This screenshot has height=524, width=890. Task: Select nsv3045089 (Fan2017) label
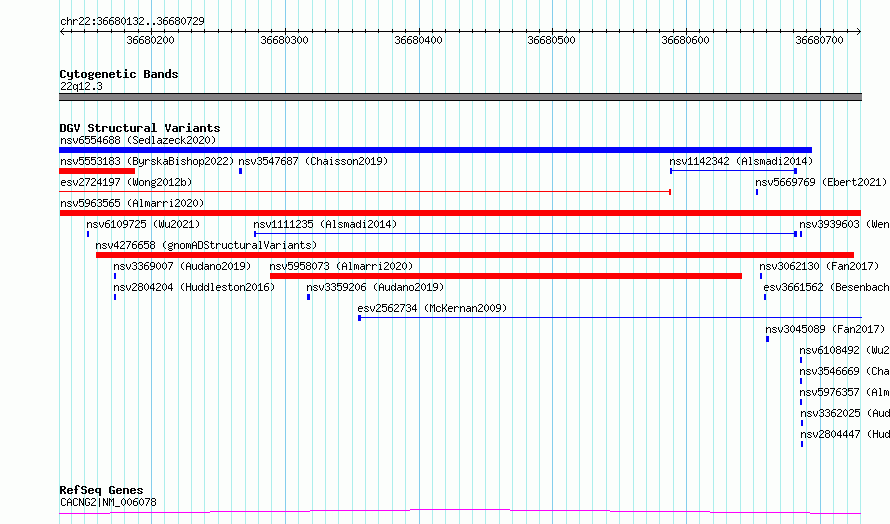click(825, 329)
